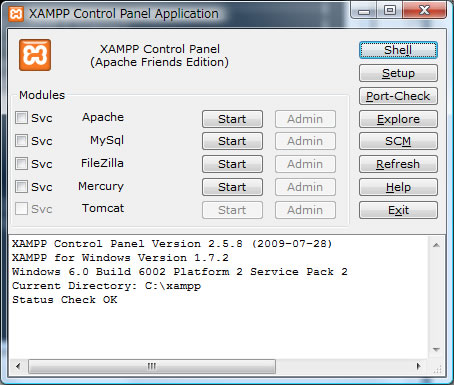Click 'Current Directory: C:\xampp' log line
Viewport: 454px width, 385px height.
[x=107, y=286]
